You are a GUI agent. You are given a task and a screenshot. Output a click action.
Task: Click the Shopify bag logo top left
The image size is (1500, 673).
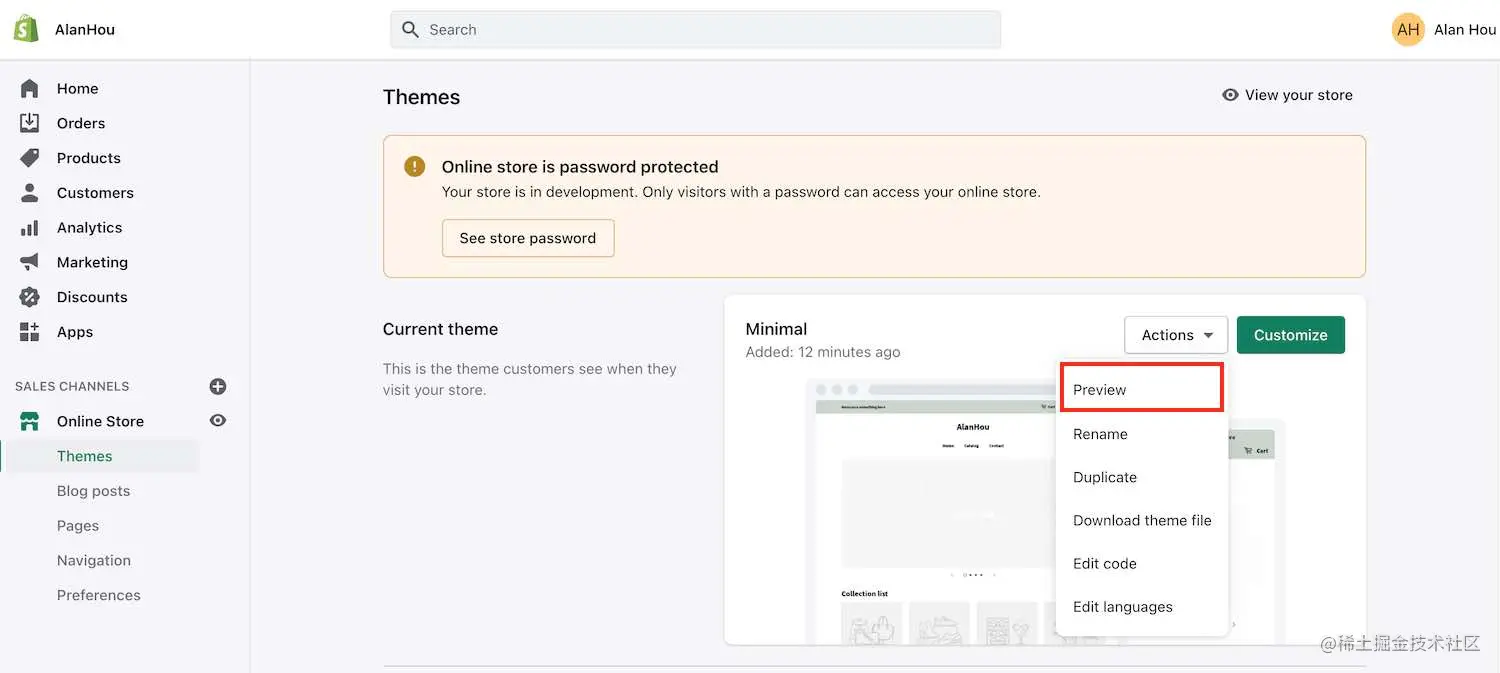click(x=25, y=27)
